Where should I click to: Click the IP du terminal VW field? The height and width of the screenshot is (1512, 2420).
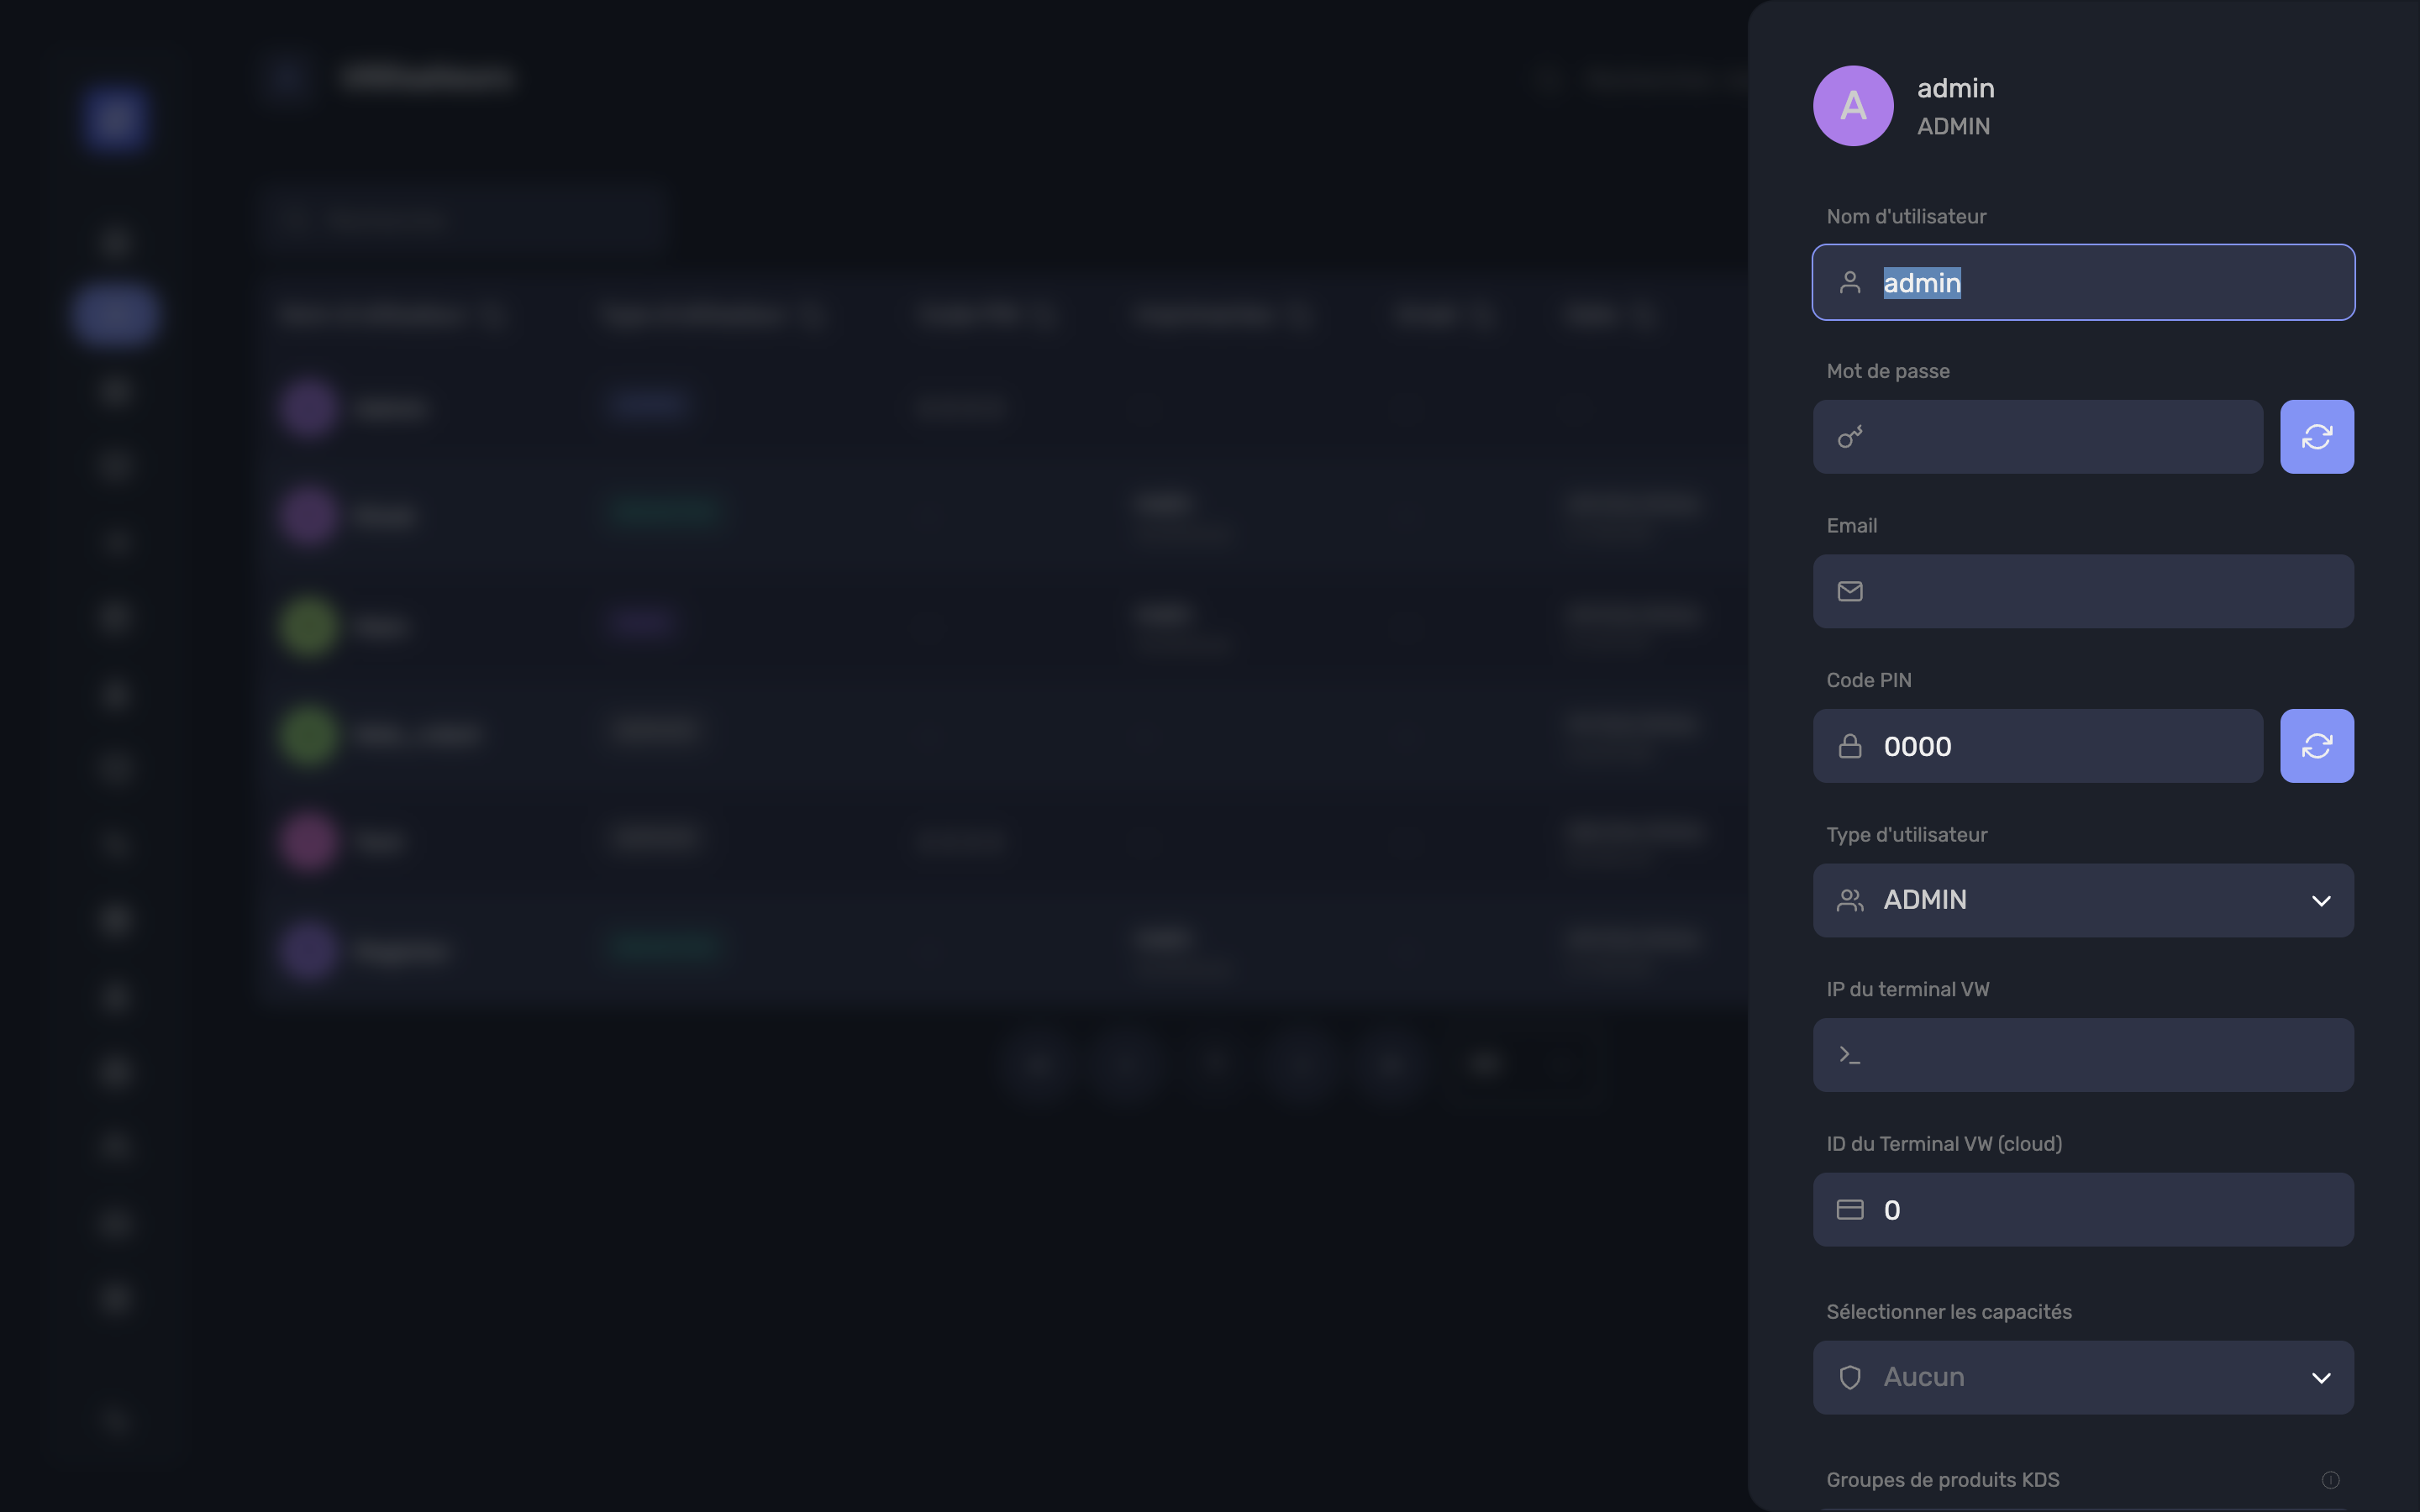click(x=2083, y=1055)
